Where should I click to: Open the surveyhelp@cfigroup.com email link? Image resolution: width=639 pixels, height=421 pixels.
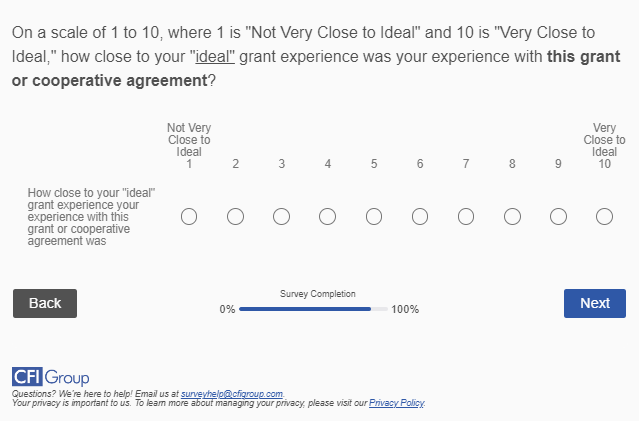point(232,395)
